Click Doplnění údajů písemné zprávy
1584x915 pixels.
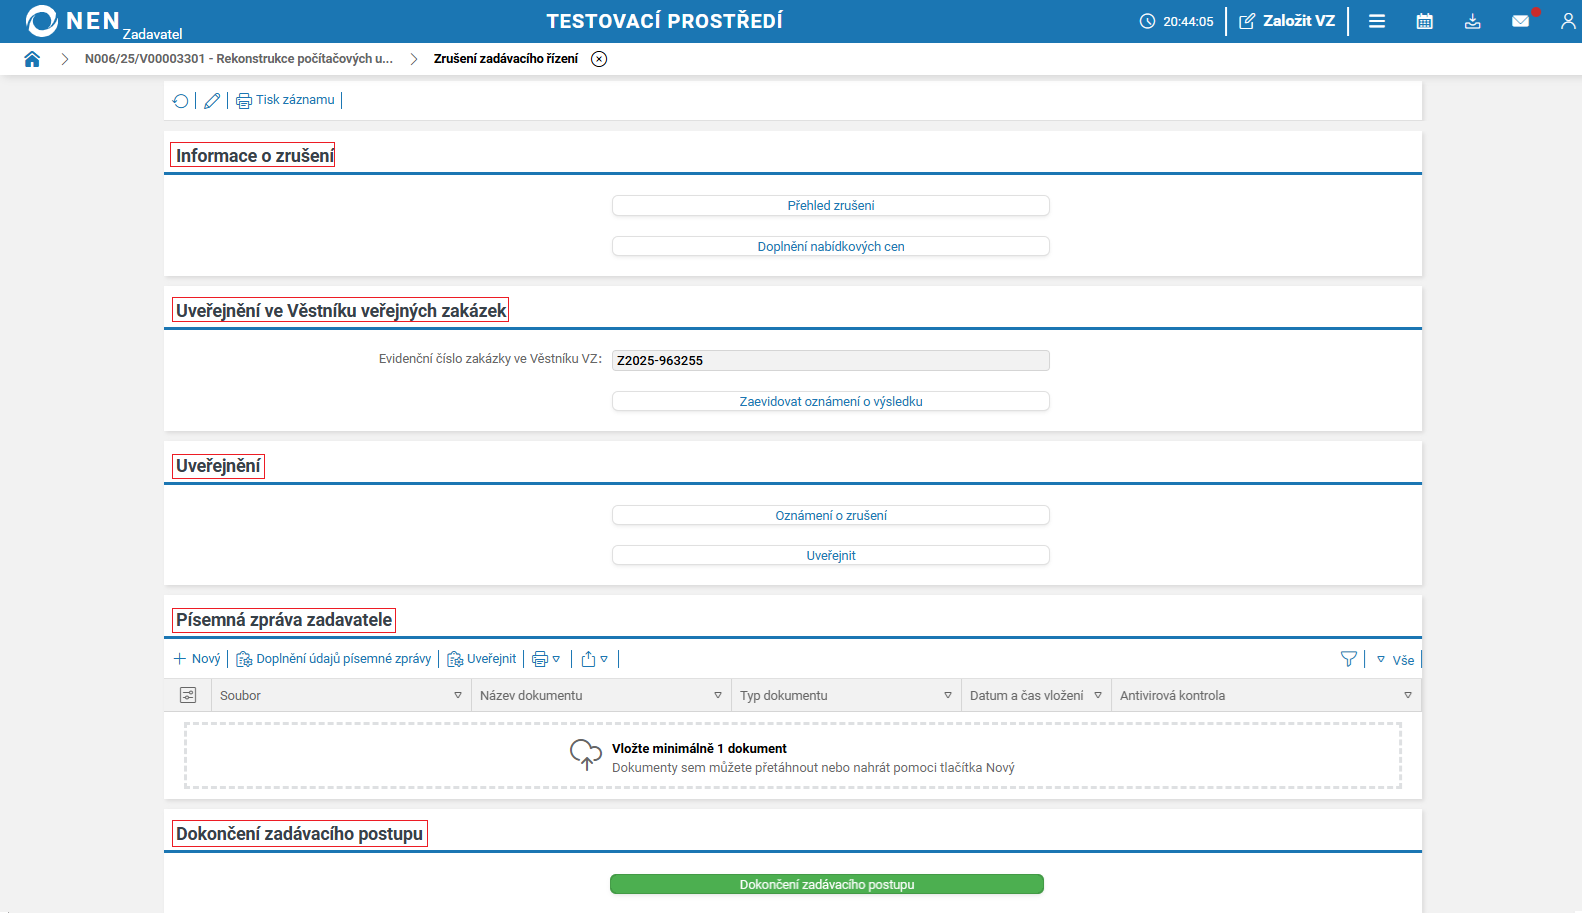click(x=334, y=659)
